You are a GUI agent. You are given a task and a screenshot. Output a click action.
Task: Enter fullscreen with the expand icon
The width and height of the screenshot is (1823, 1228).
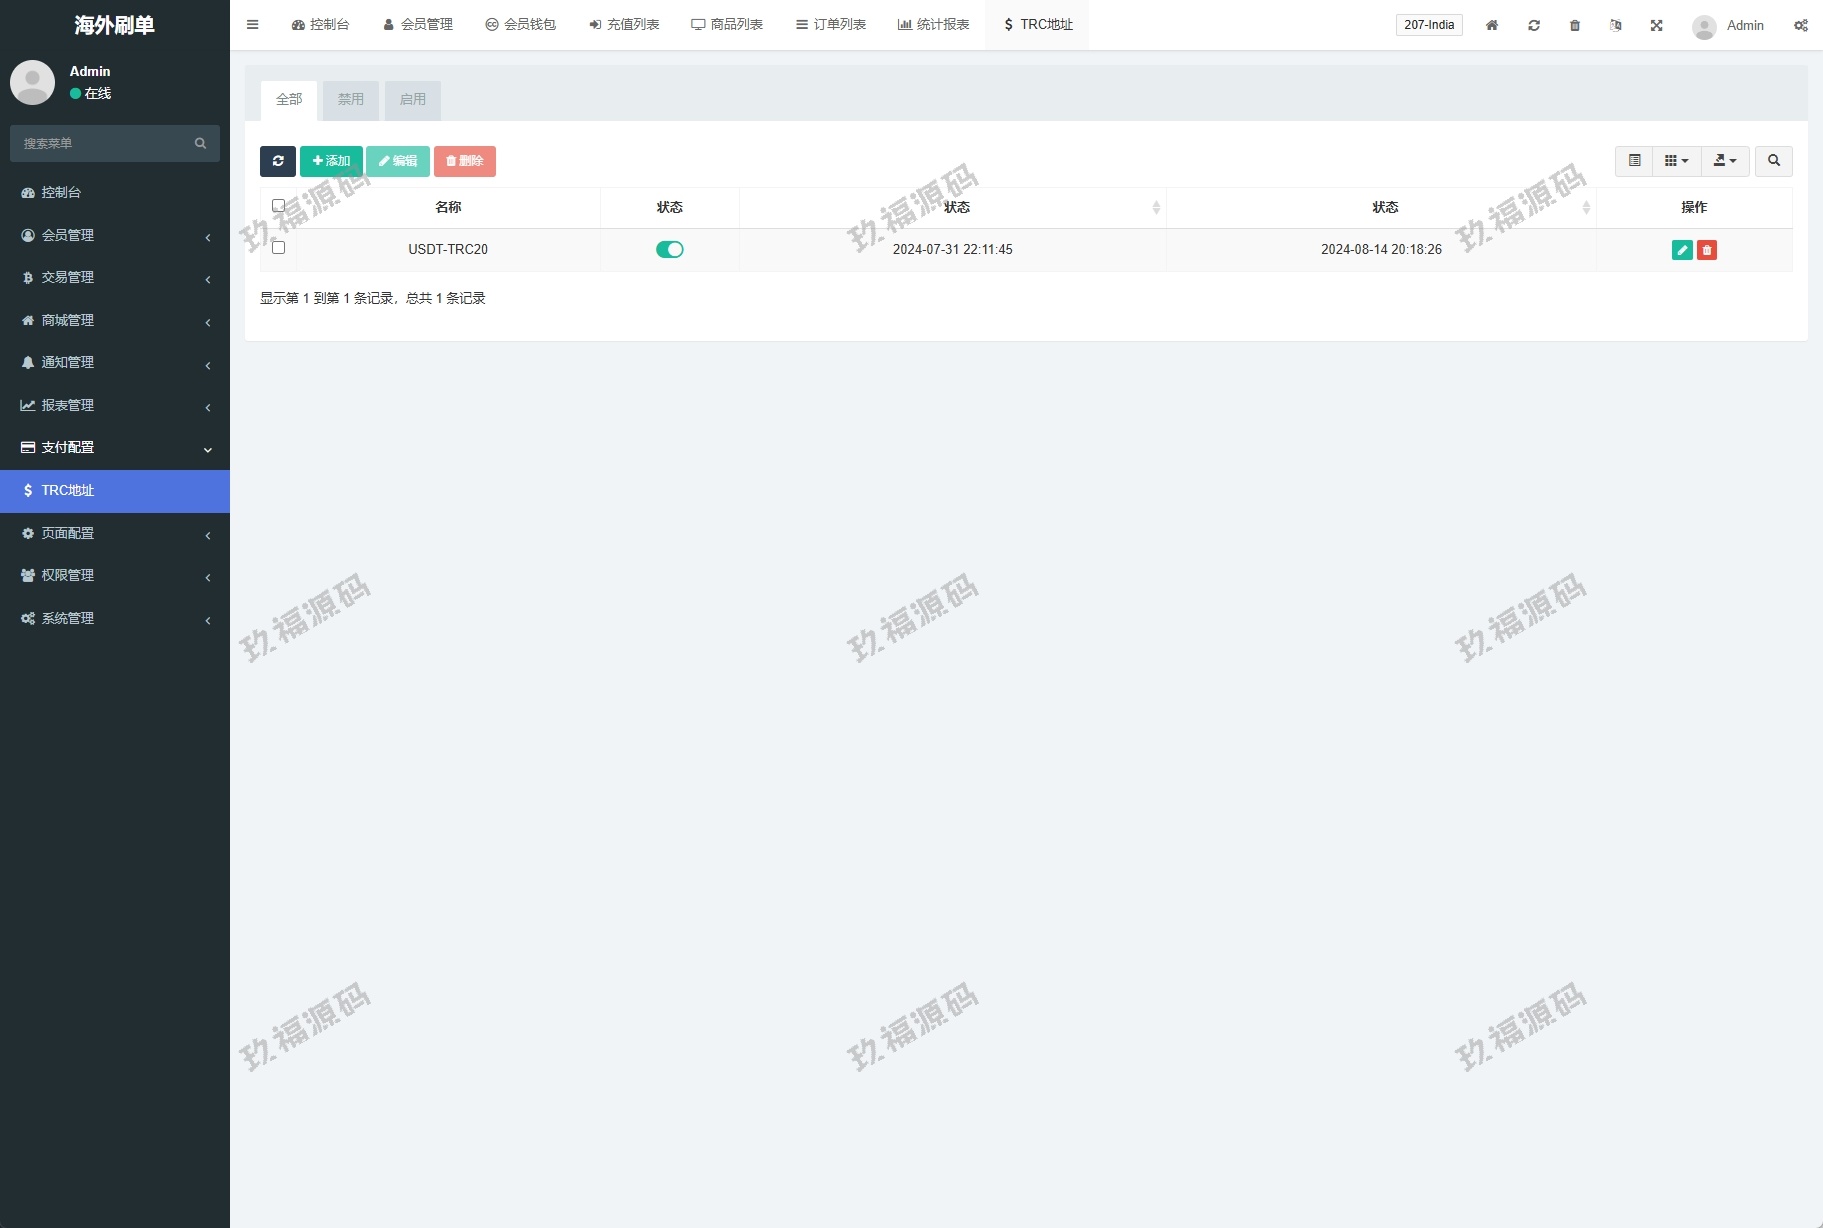(x=1656, y=25)
